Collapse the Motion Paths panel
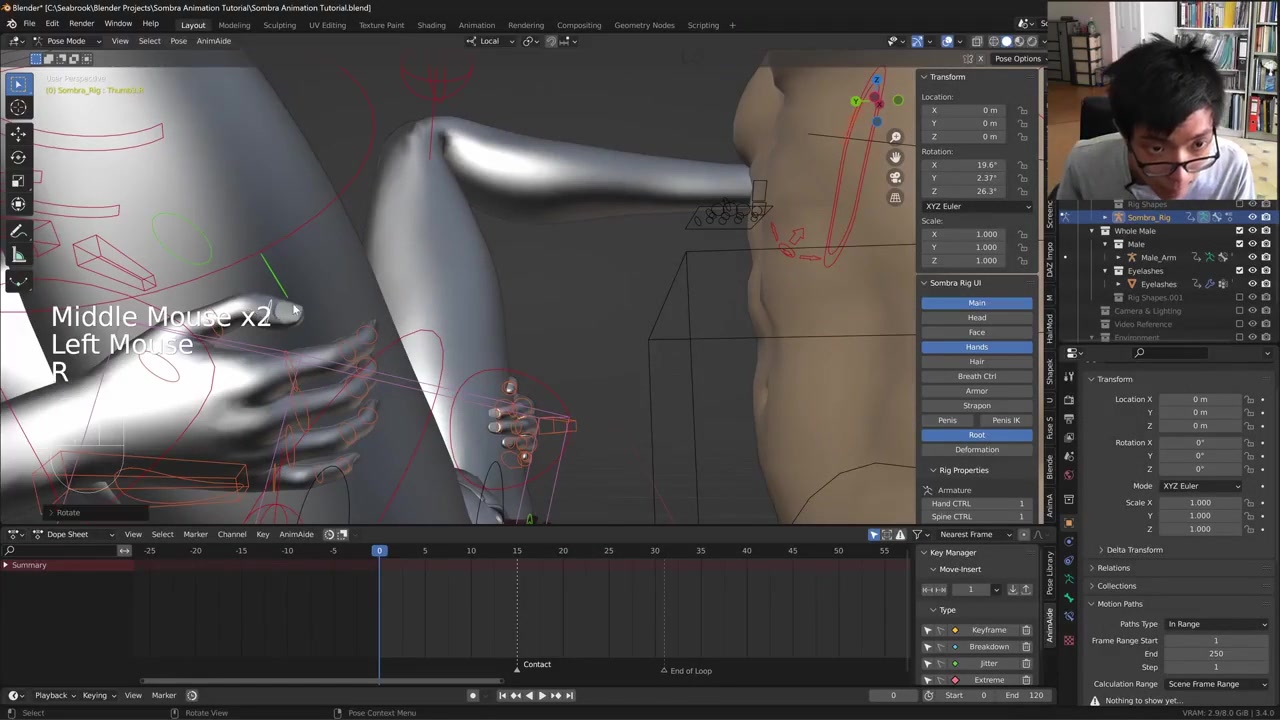Image resolution: width=1280 pixels, height=720 pixels. pos(1119,604)
